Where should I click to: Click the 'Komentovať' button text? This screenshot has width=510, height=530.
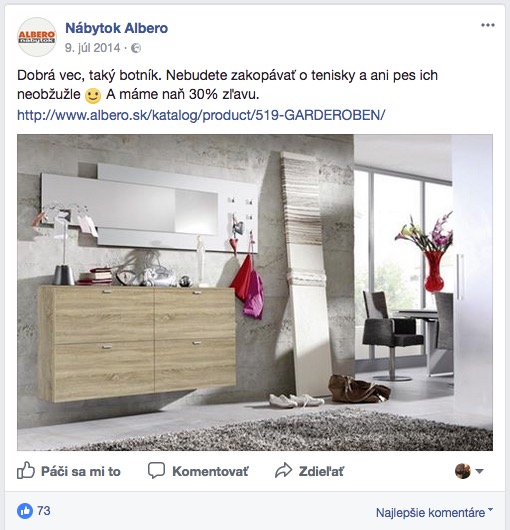click(210, 471)
